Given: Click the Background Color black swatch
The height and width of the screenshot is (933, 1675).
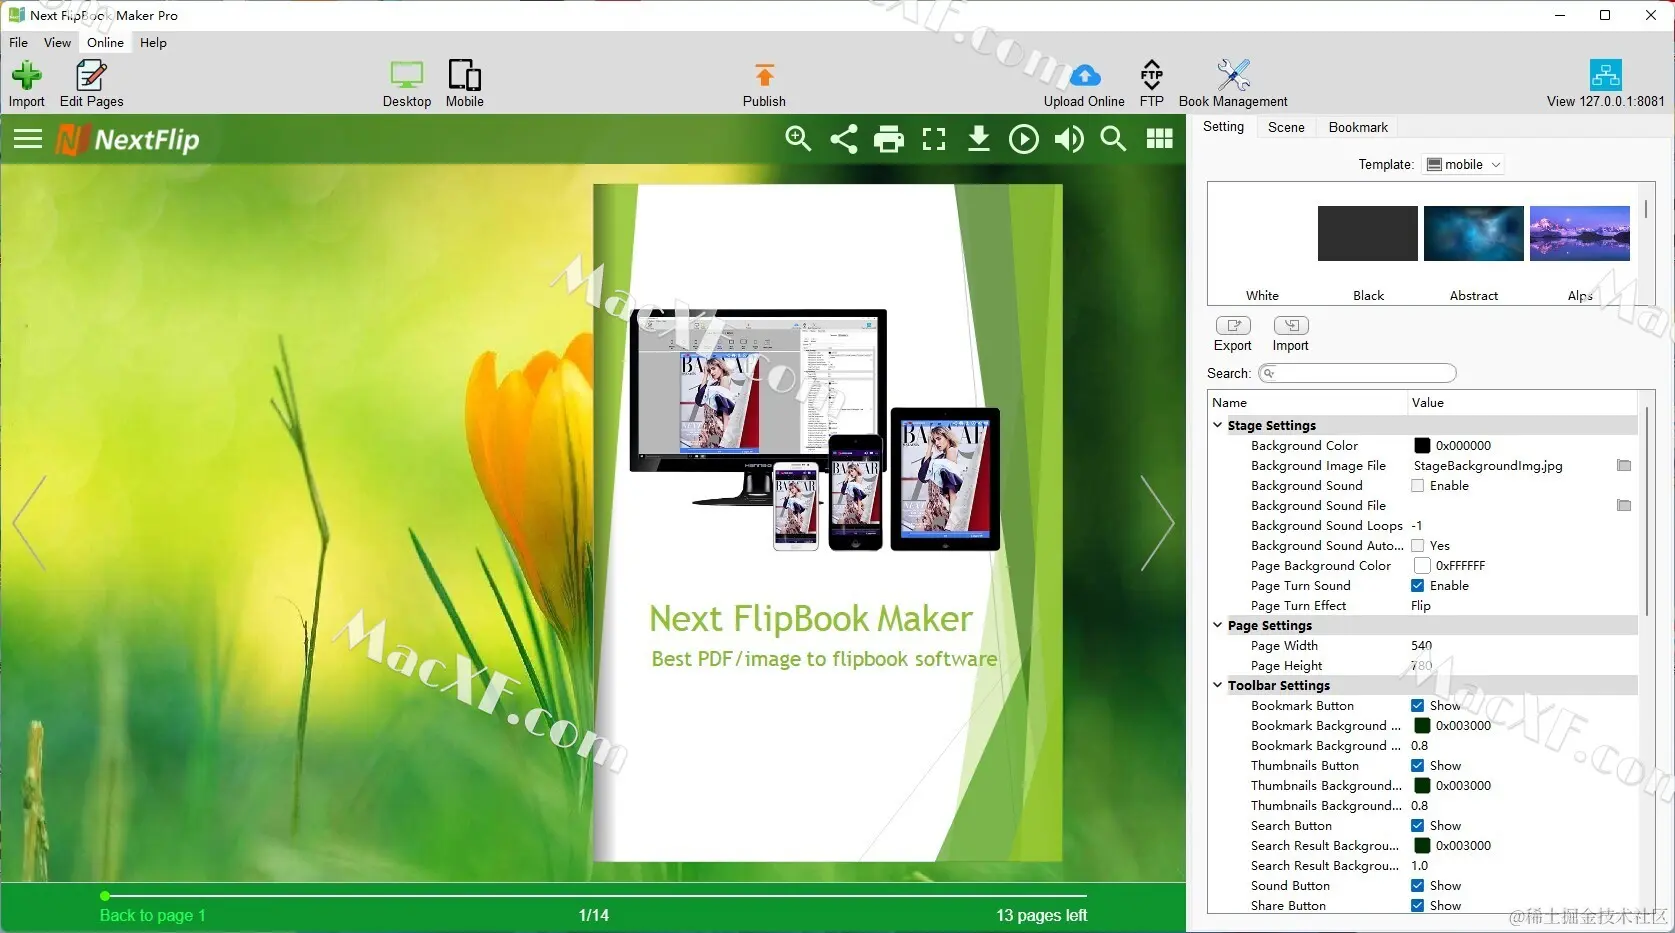Looking at the screenshot, I should click(1422, 446).
